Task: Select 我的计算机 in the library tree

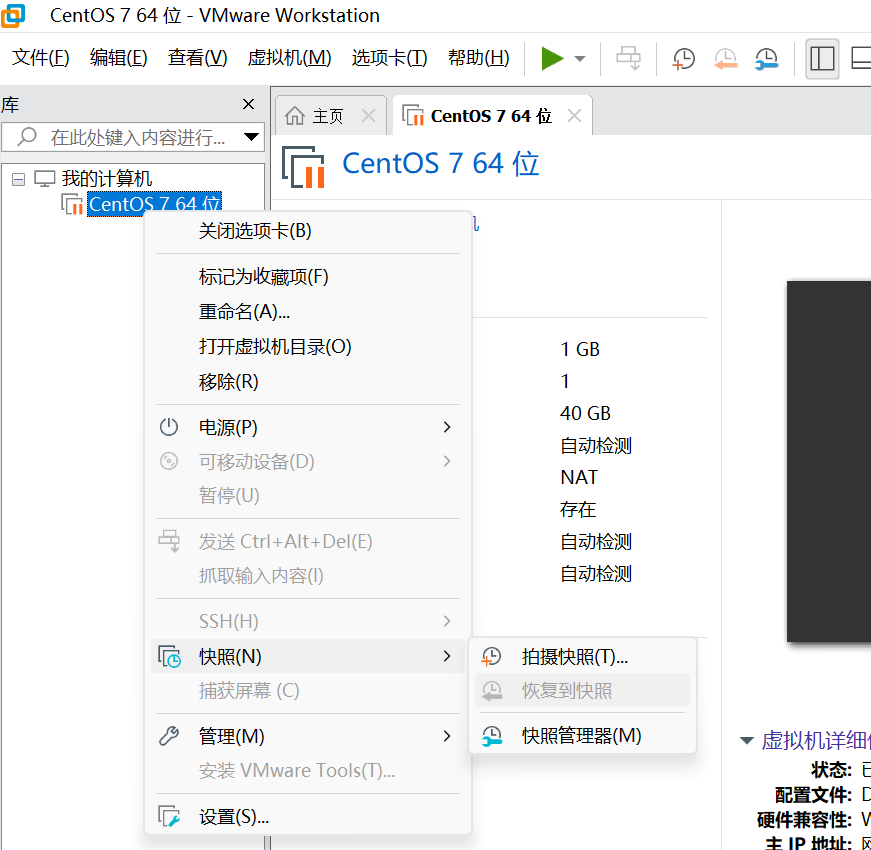Action: click(107, 178)
